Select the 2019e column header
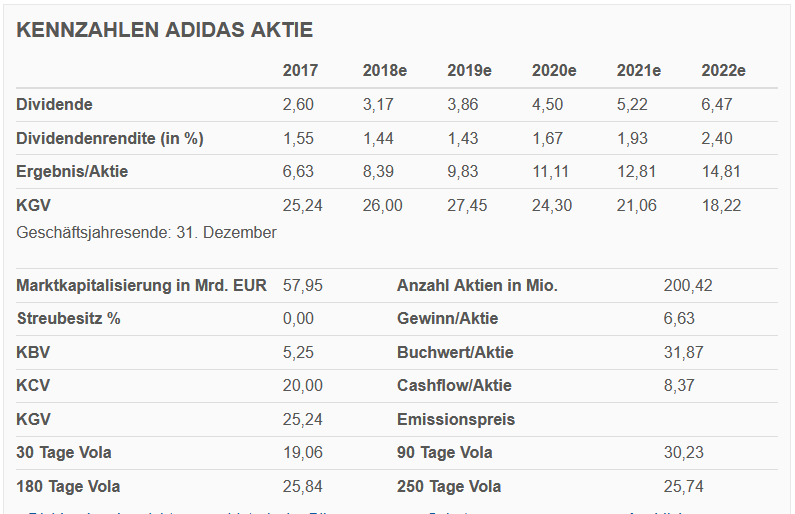The image size is (795, 514). (x=469, y=71)
